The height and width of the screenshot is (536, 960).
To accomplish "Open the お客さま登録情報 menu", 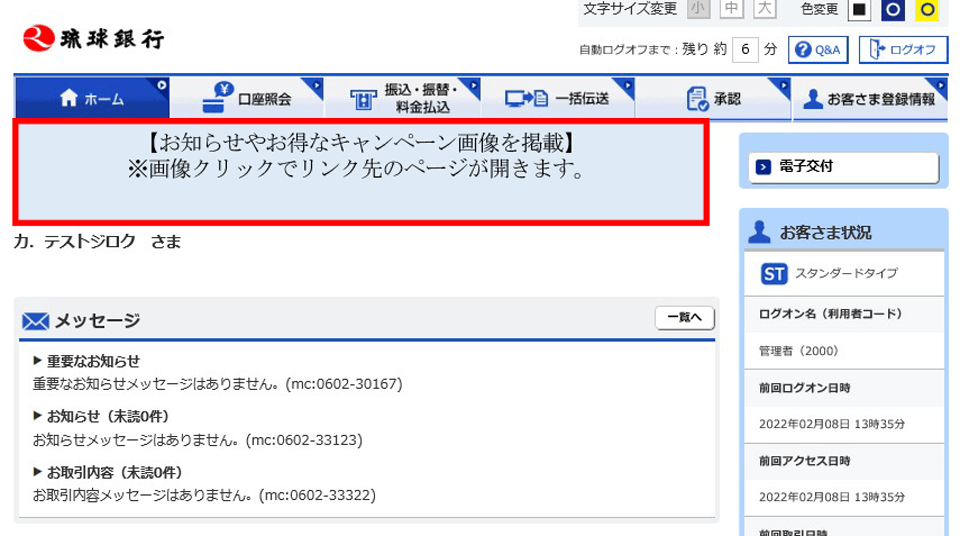I will point(869,99).
